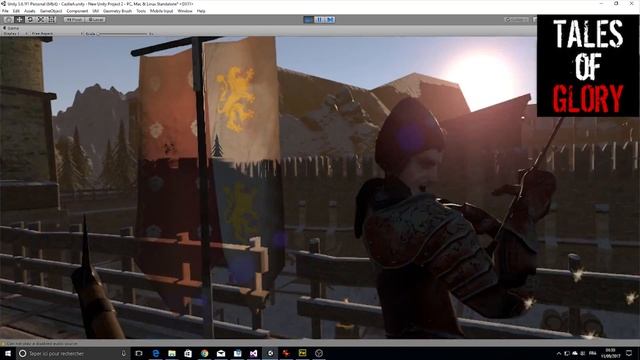Open the Windows Start menu
Image resolution: width=640 pixels, height=360 pixels.
[7, 353]
